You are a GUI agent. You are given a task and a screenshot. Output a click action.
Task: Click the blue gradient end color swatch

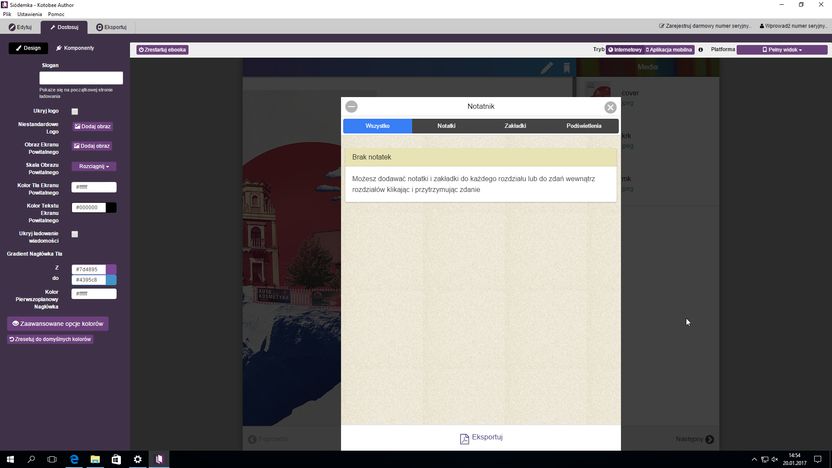tap(111, 280)
